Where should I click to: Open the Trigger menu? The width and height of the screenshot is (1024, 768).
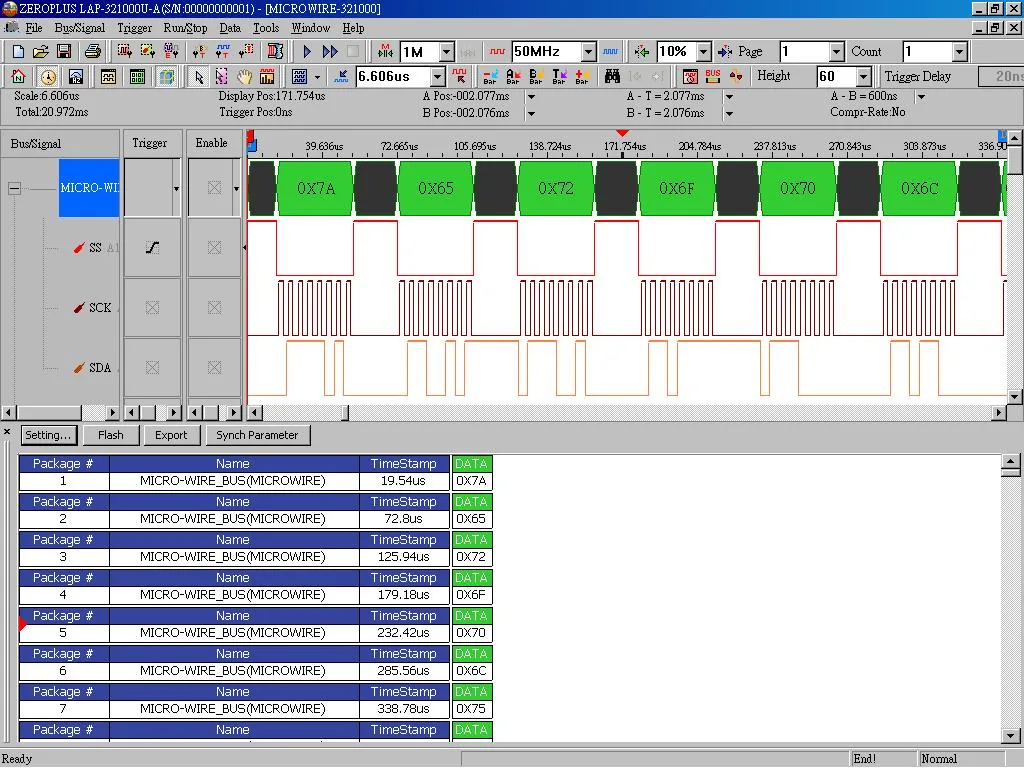[135, 28]
